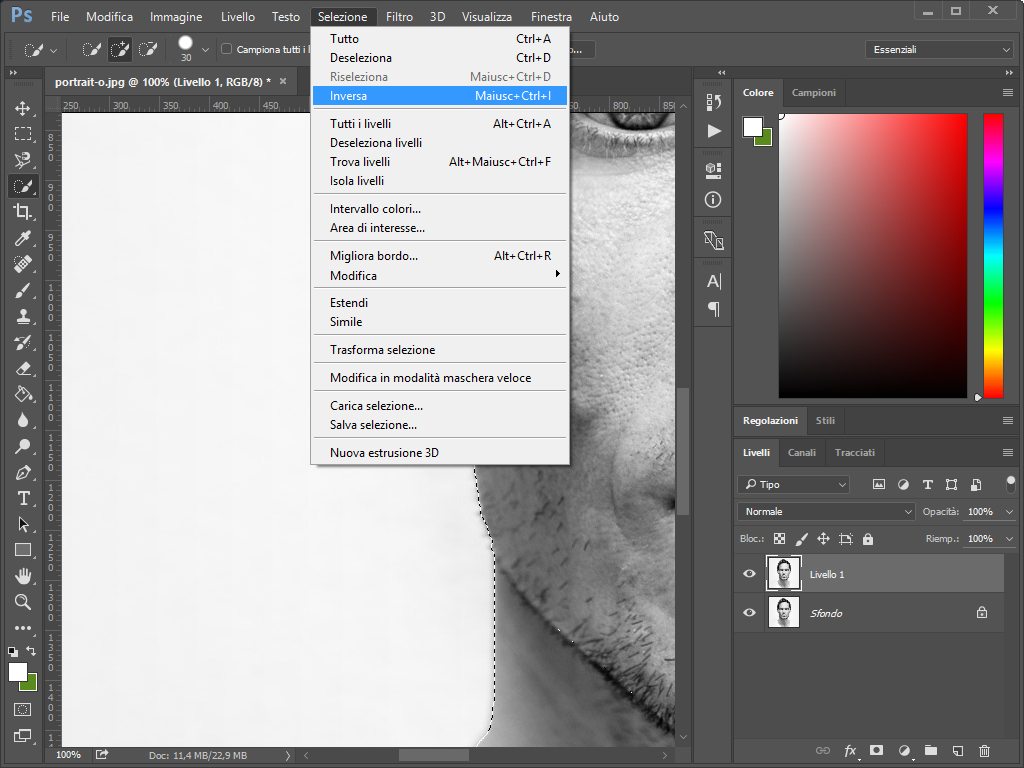The width and height of the screenshot is (1024, 768).
Task: Select the Hand tool
Action: pyautogui.click(x=22, y=576)
